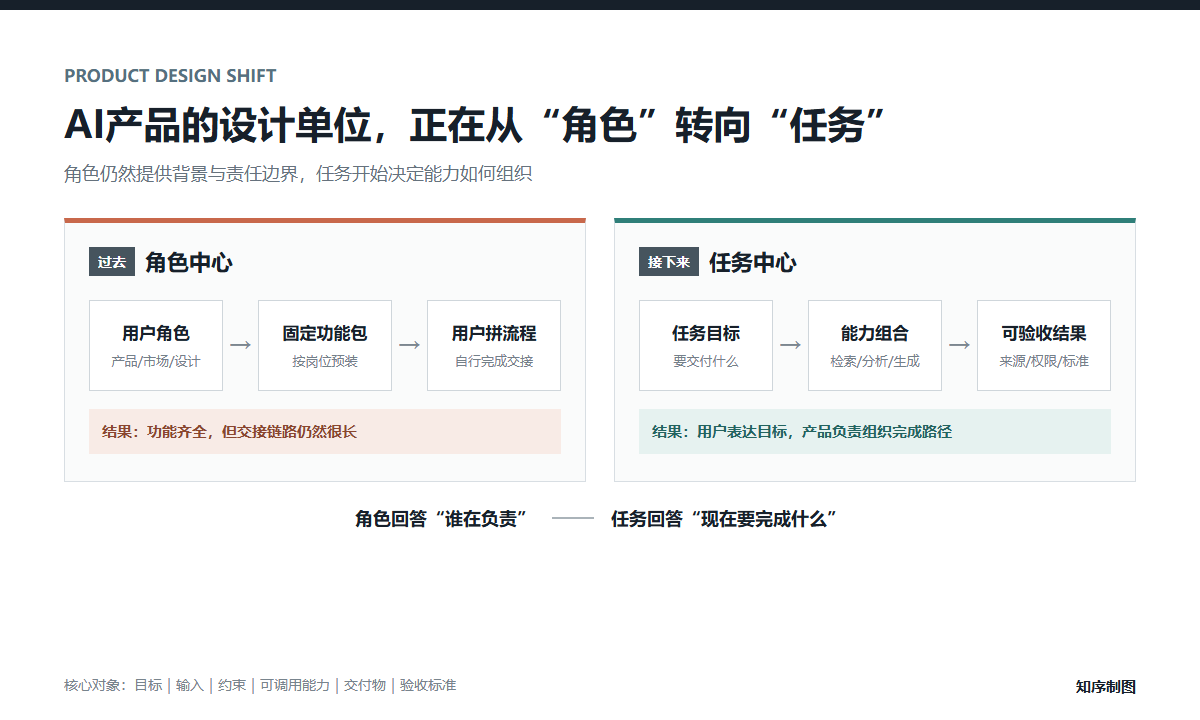1200x720 pixels.
Task: Click the result box 功能齐全，但交接链路仍然很长
Action: [325, 432]
